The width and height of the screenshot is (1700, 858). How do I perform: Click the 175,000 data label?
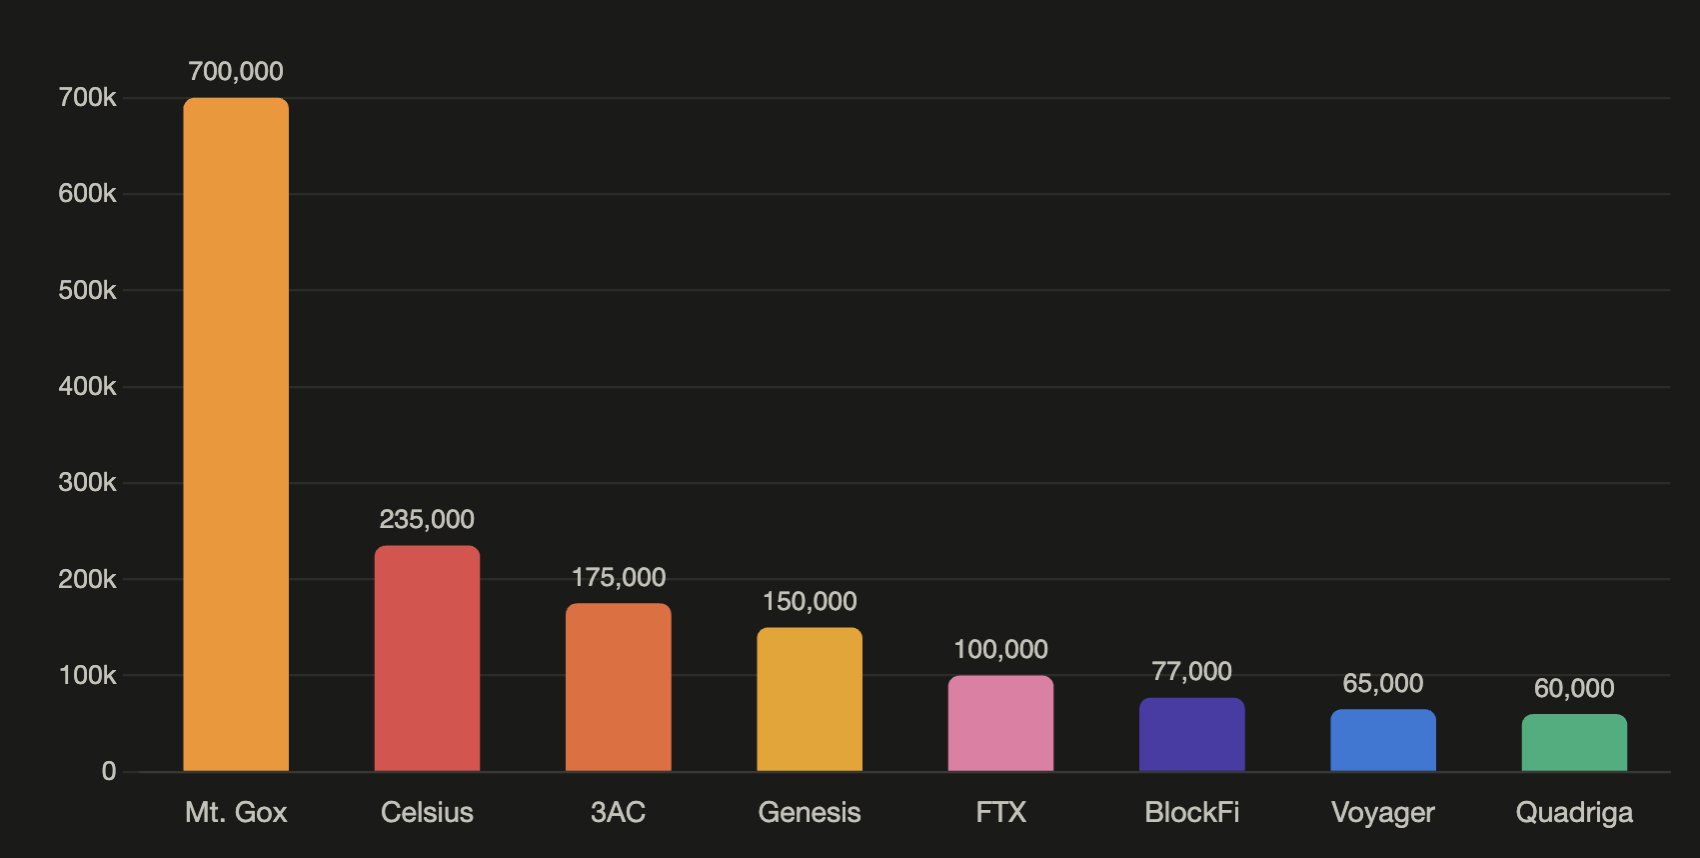(618, 578)
